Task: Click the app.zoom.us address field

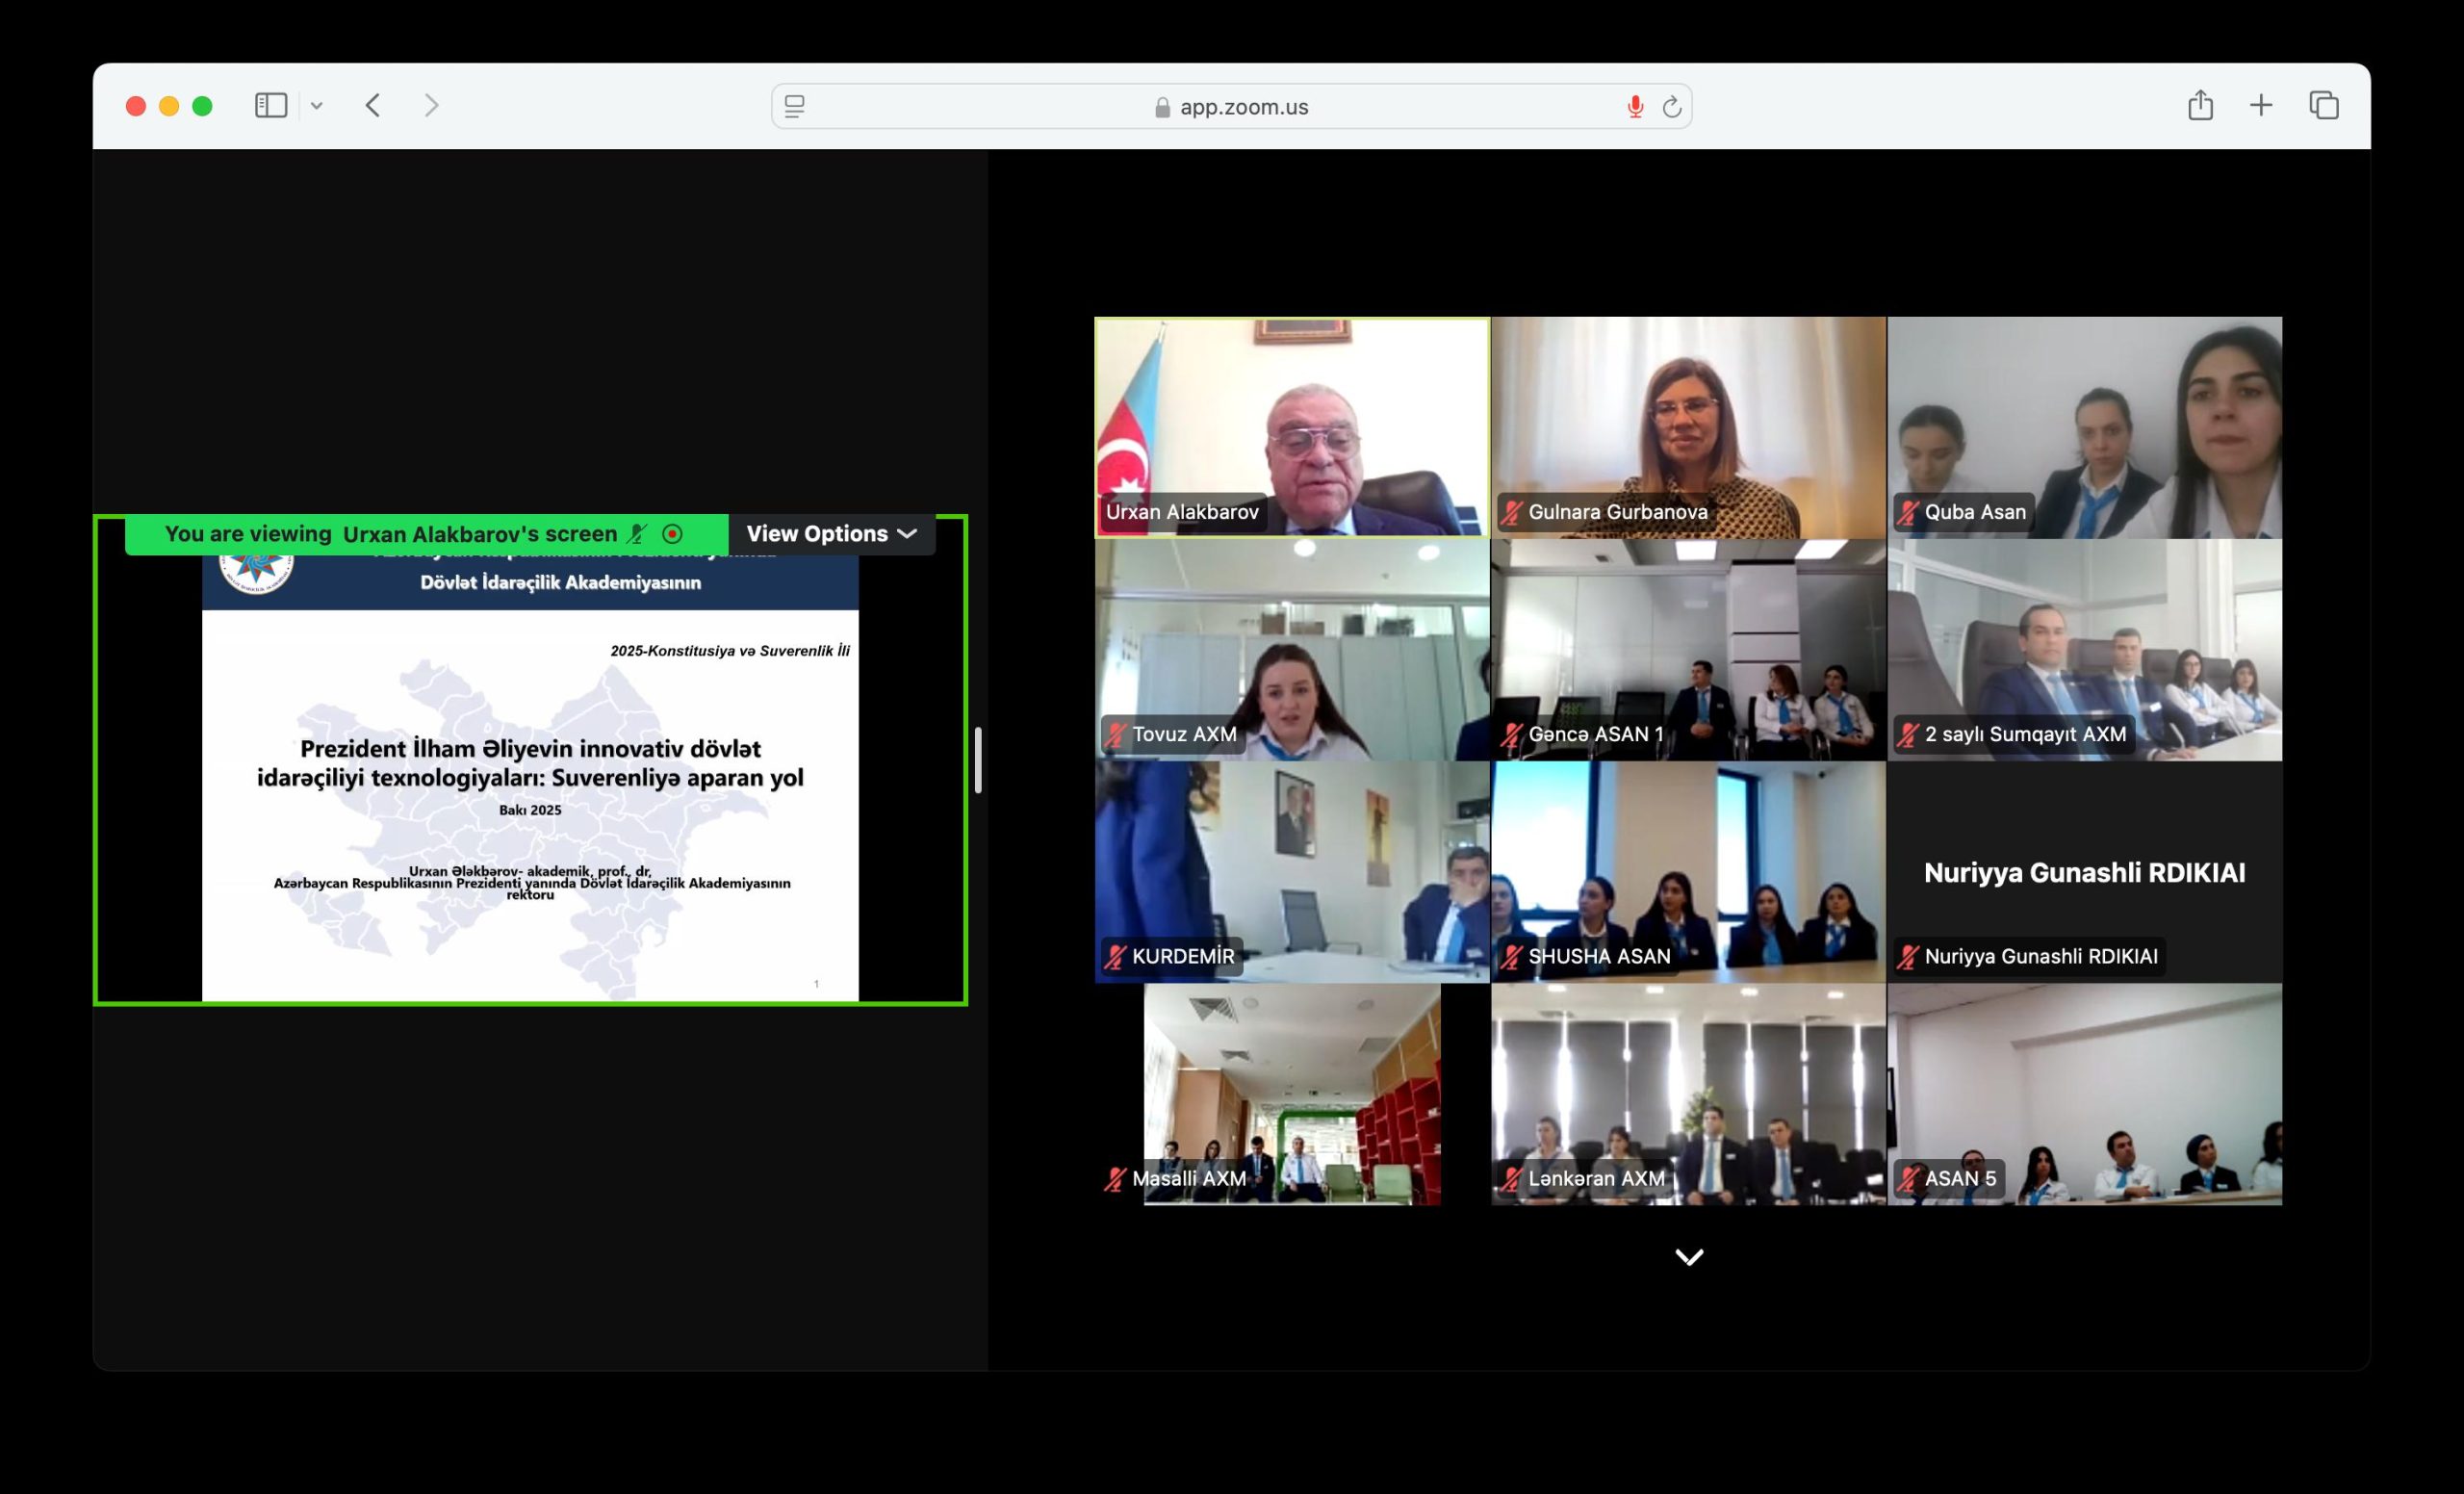Action: point(1243,107)
